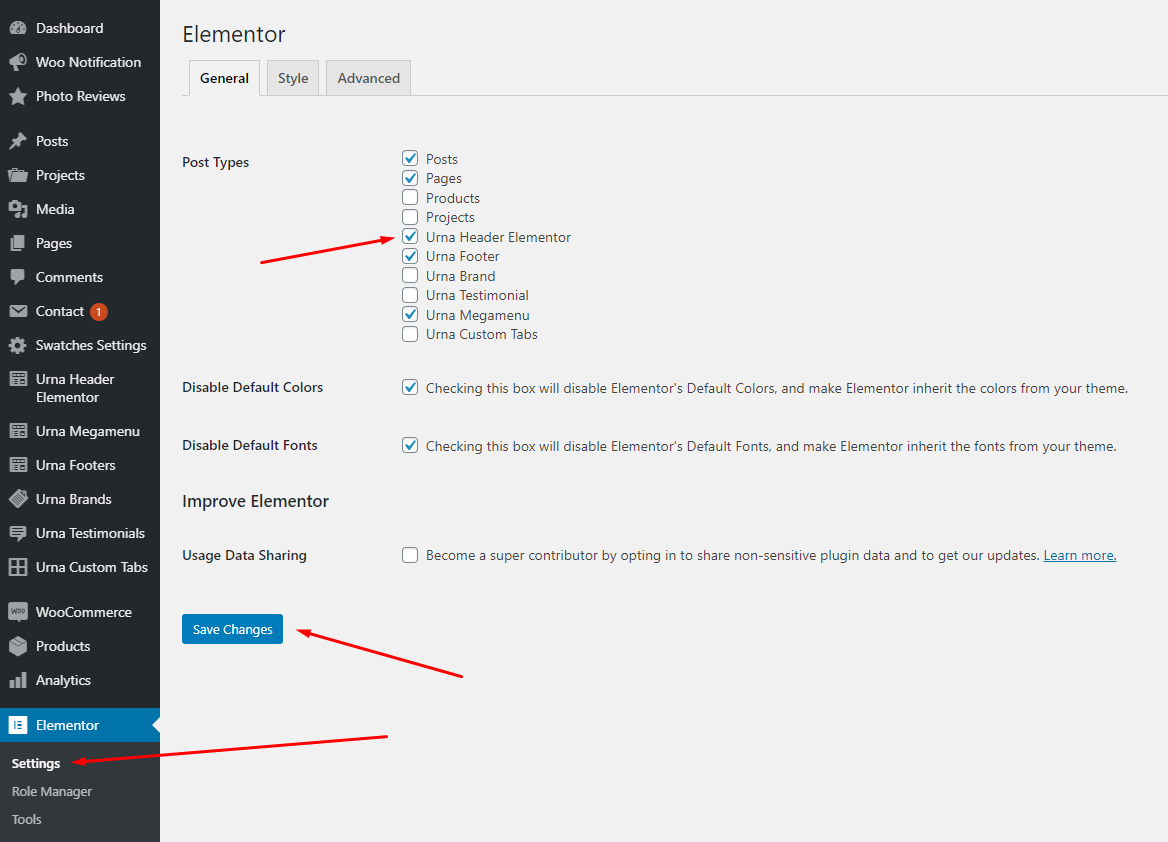Open the Advanced tab
This screenshot has height=842, width=1168.
[x=369, y=78]
